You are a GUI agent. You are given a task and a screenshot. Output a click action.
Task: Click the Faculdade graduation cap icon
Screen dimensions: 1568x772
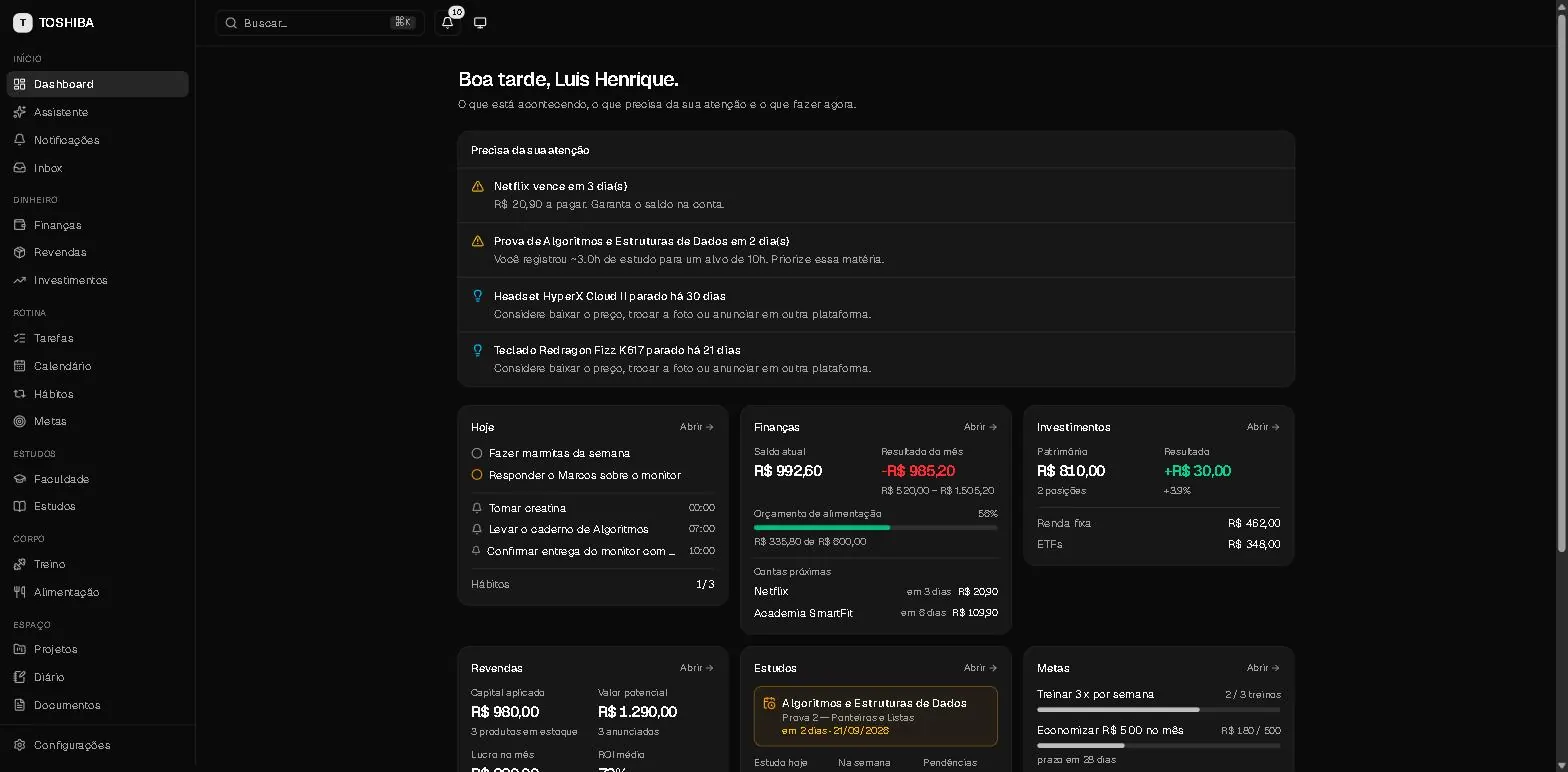20,479
